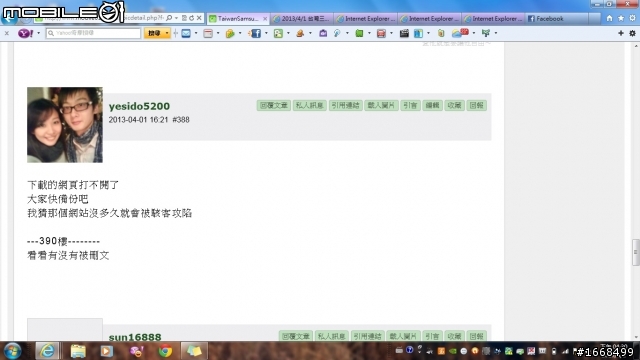
Task: Click 編輯 on yesido5200's post
Action: pos(432,105)
